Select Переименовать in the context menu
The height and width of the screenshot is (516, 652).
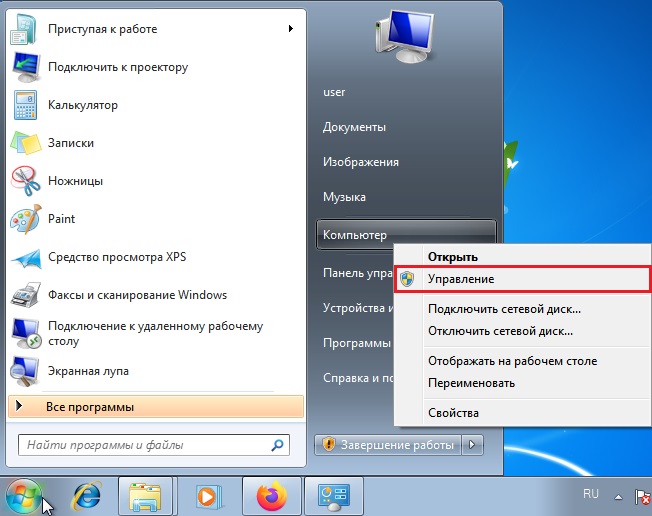coord(522,383)
